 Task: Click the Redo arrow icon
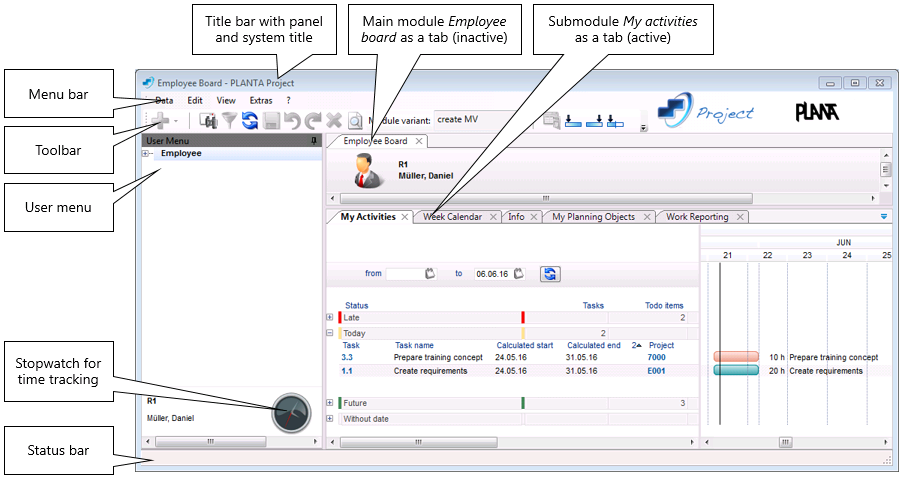pos(313,120)
